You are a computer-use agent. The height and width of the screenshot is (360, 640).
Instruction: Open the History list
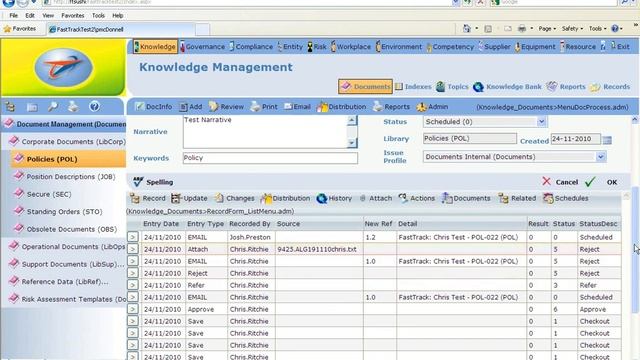(334, 198)
